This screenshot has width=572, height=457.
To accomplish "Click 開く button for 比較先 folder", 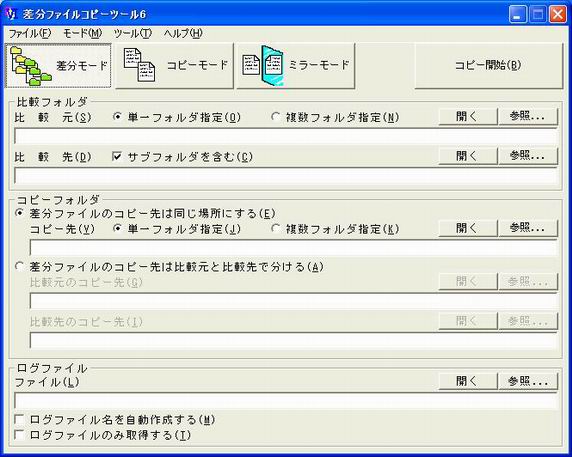I will (468, 156).
